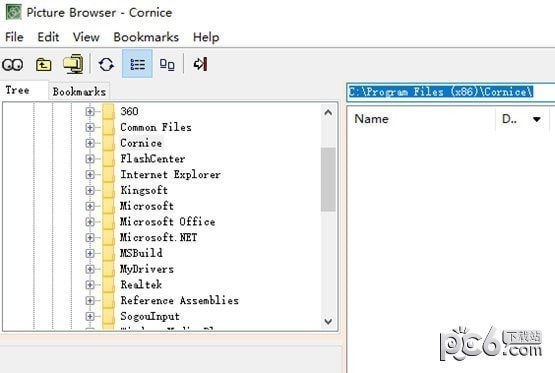555x373 pixels.
Task: Expand the Microsoft Office folder node
Action: click(90, 222)
